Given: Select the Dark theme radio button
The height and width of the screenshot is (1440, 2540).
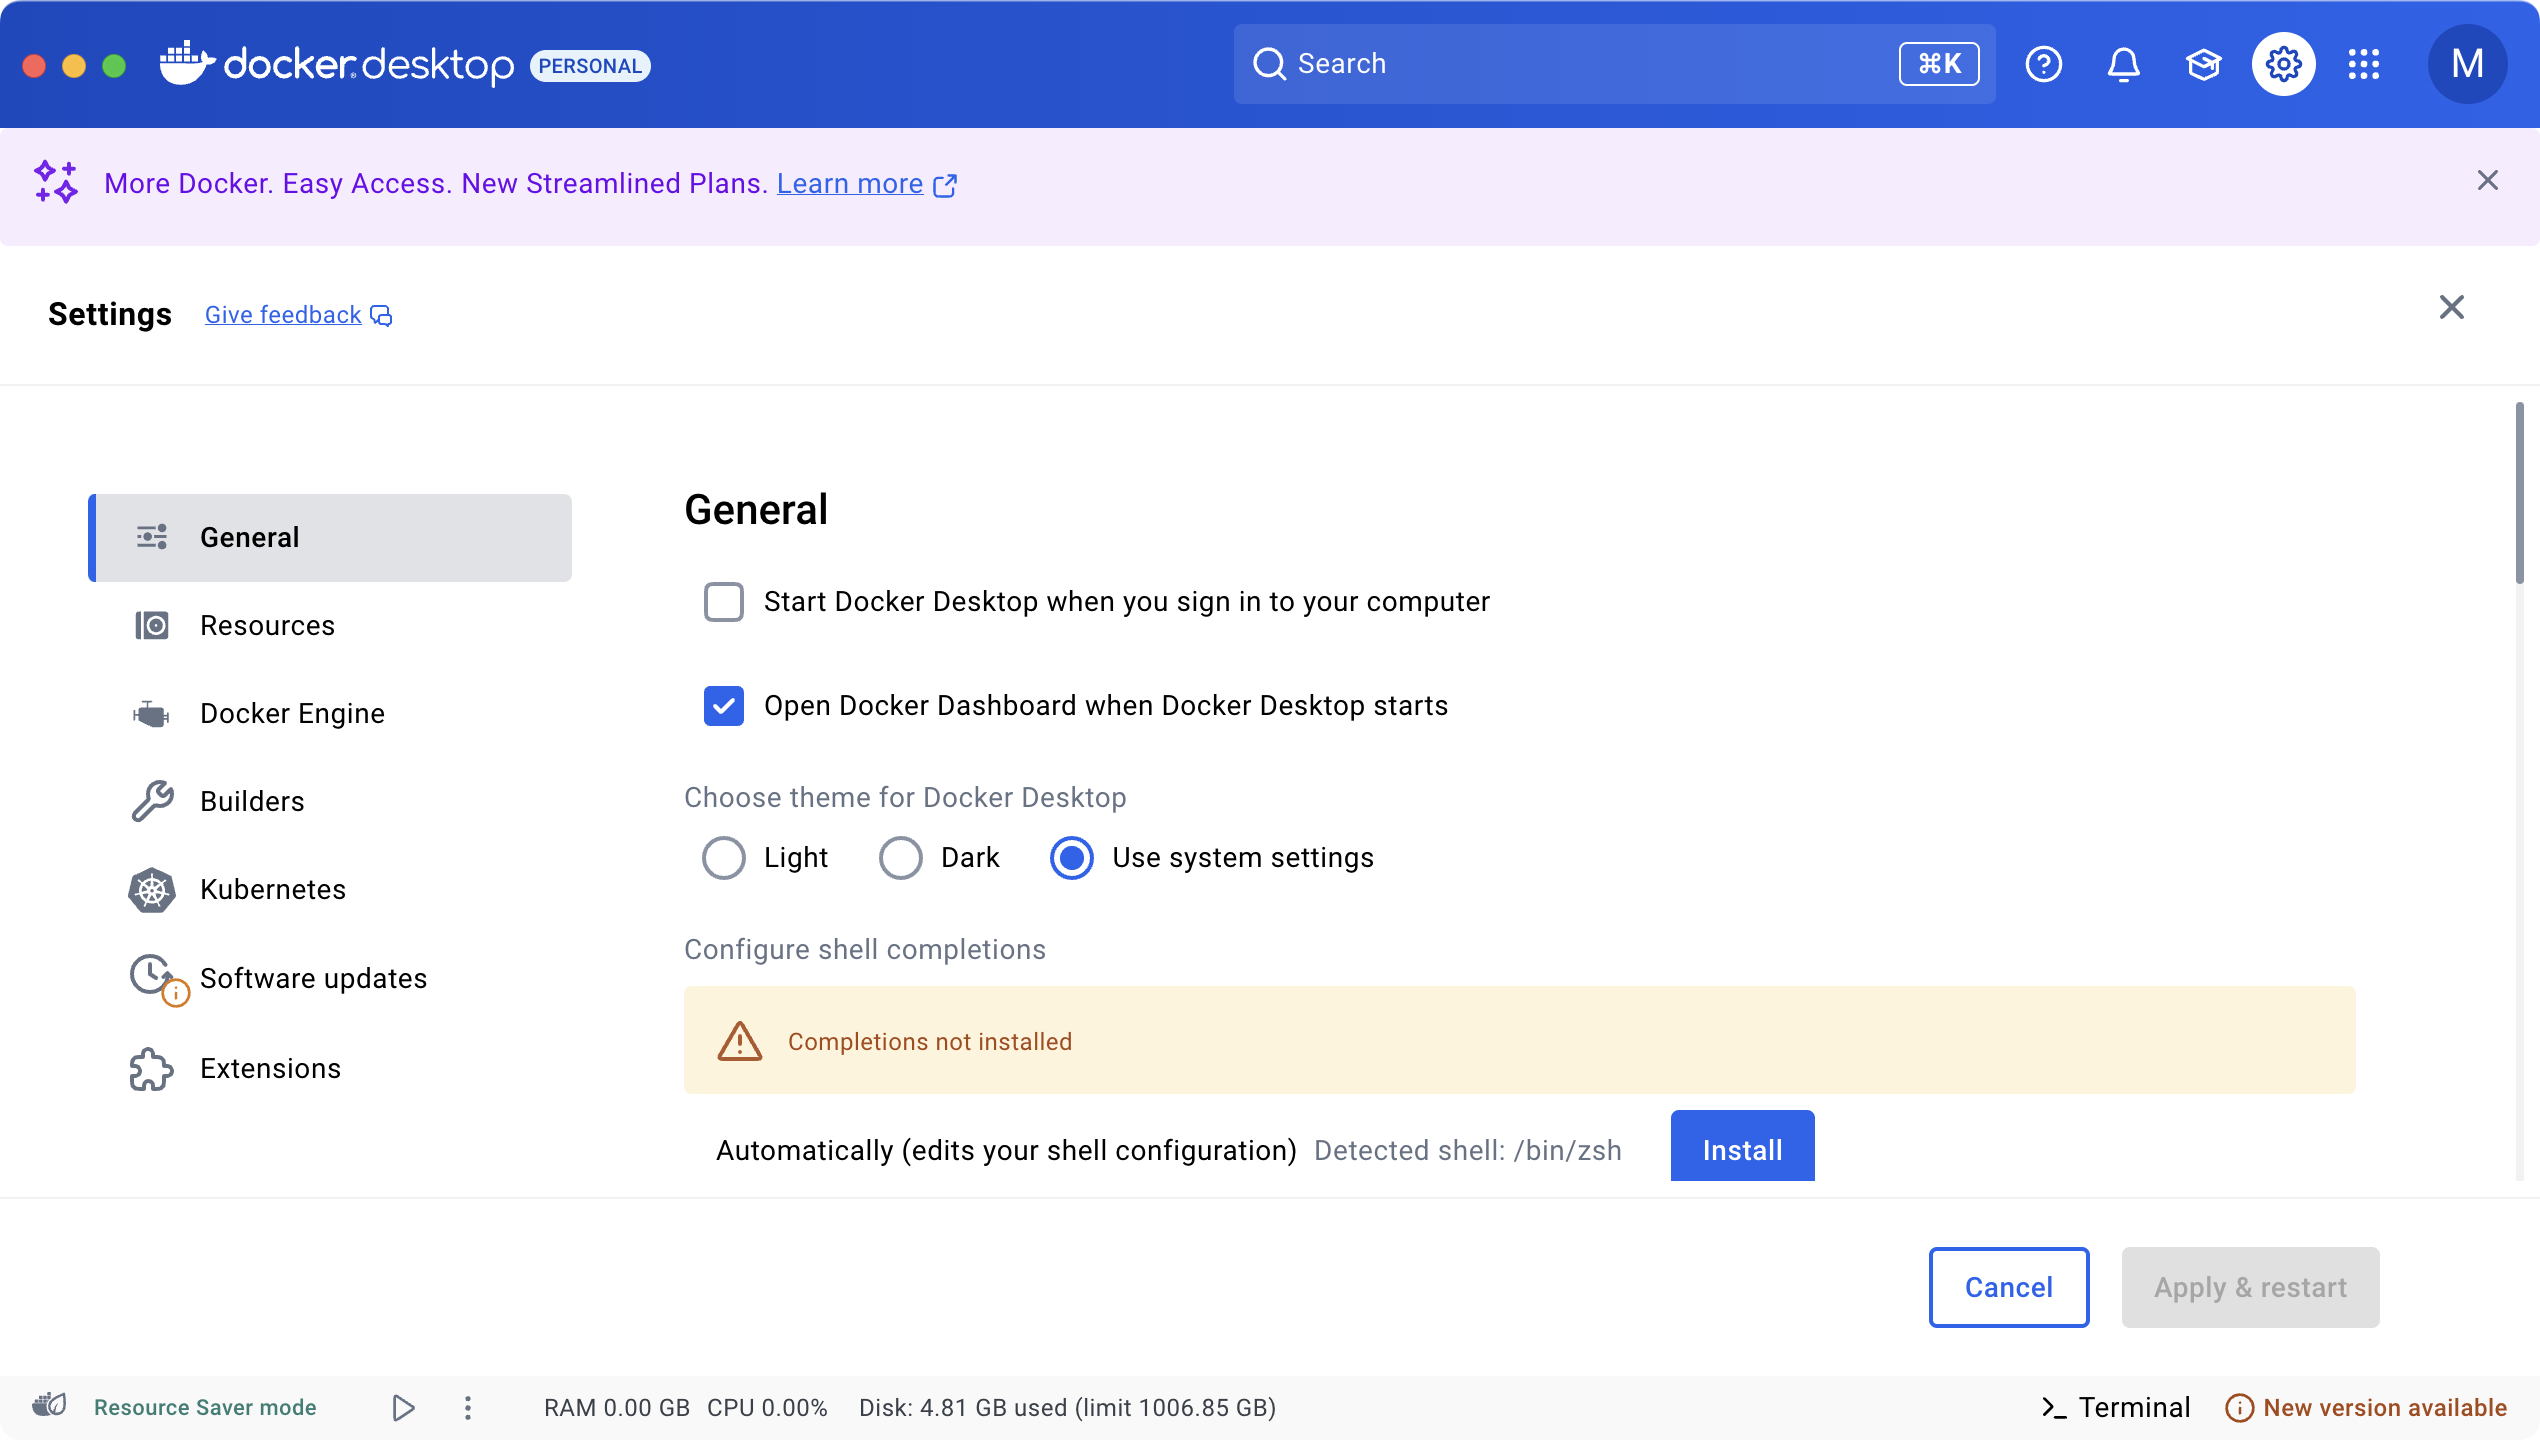Looking at the screenshot, I should [x=901, y=858].
